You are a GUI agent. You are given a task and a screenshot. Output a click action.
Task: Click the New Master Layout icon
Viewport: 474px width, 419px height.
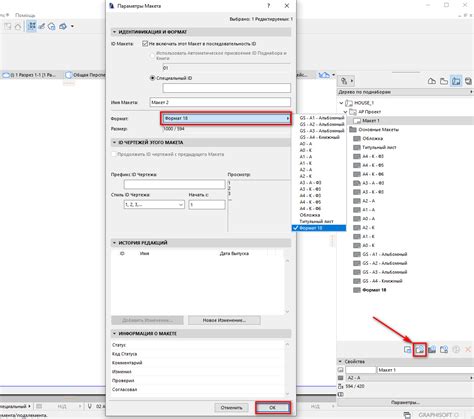point(432,349)
